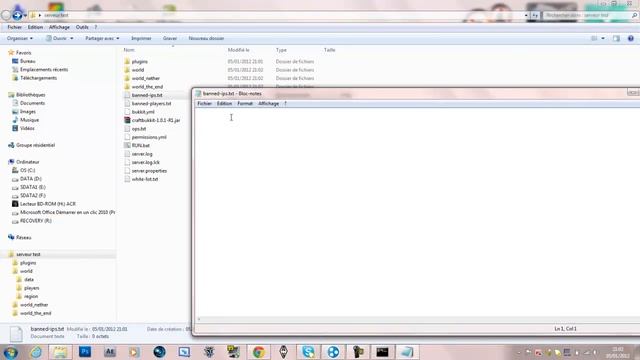The width and height of the screenshot is (640, 360).
Task: Select the players subfolder in tree
Action: point(28,288)
